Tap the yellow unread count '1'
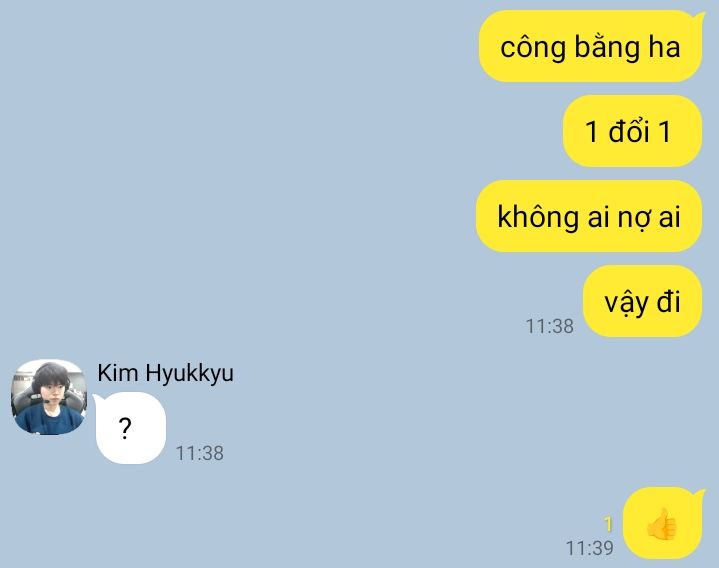 pyautogui.click(x=608, y=524)
